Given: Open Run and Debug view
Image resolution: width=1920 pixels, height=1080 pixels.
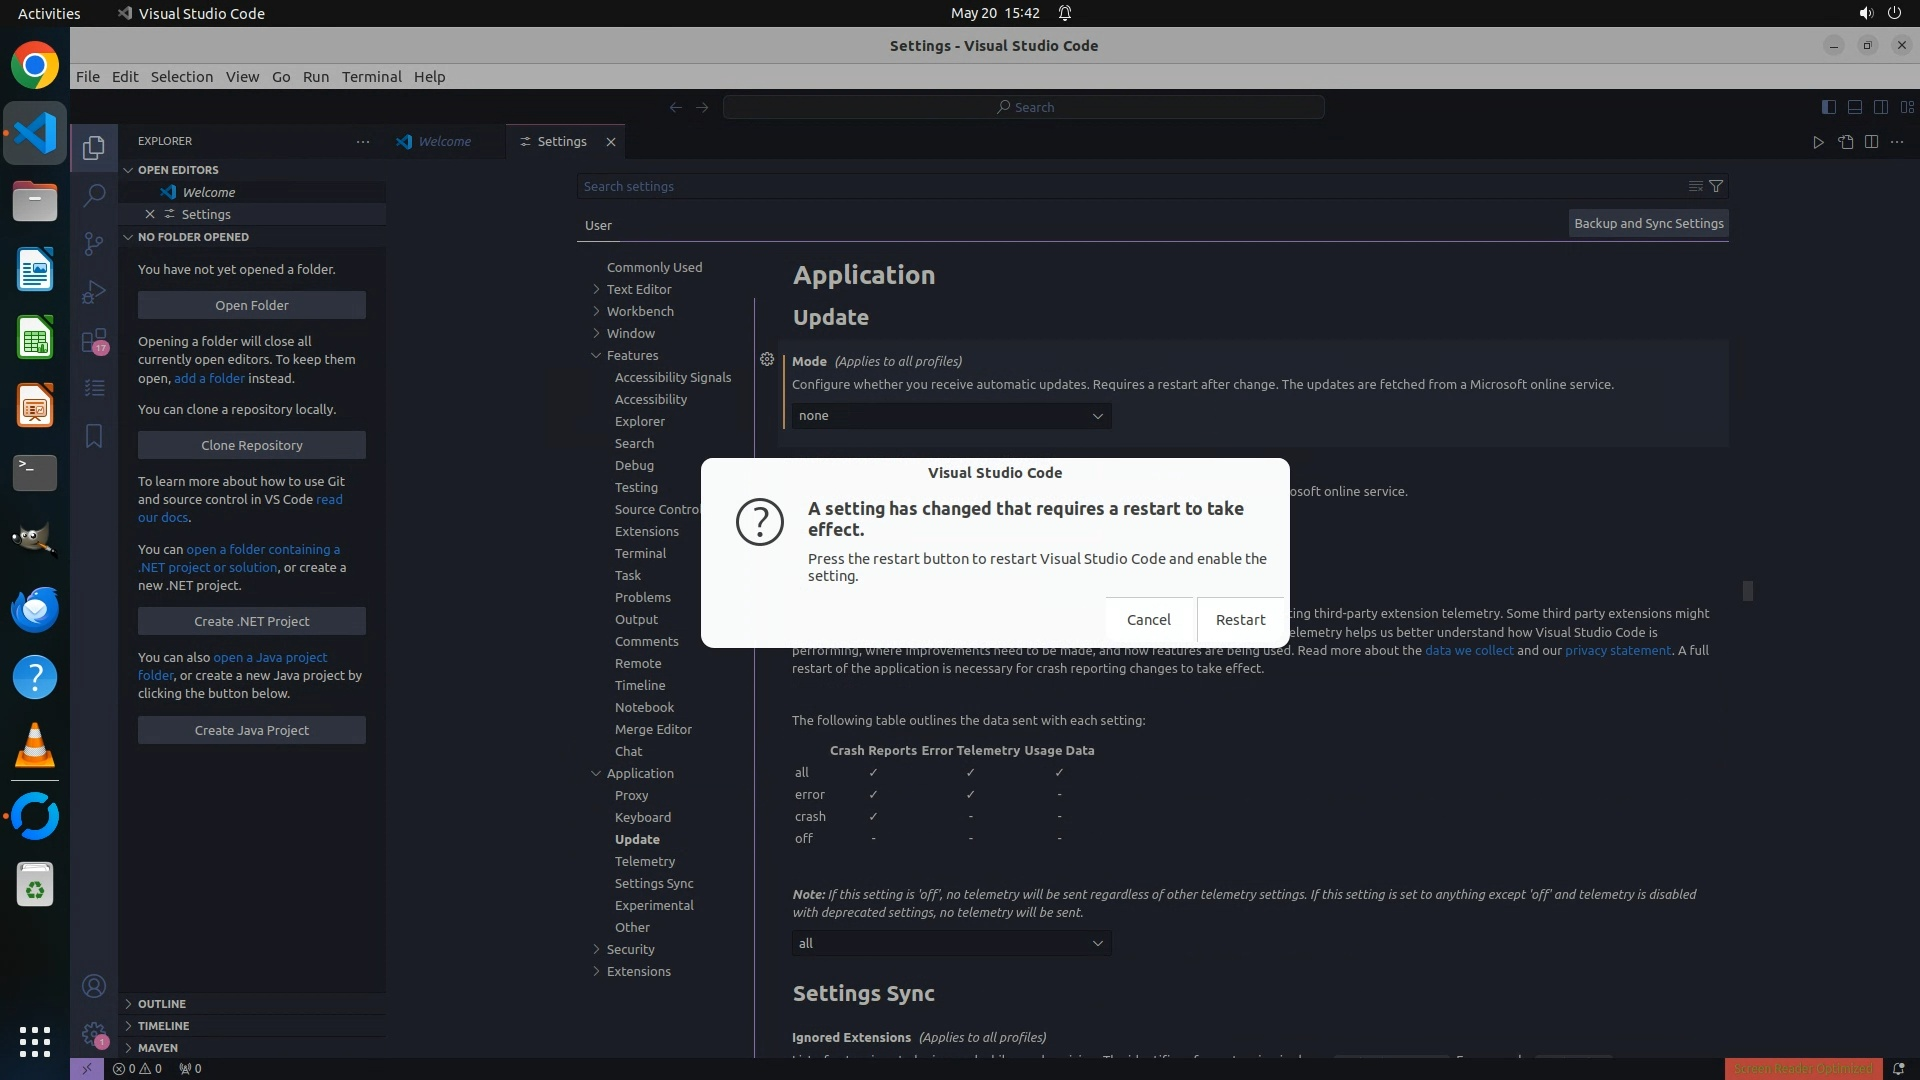Looking at the screenshot, I should [94, 292].
